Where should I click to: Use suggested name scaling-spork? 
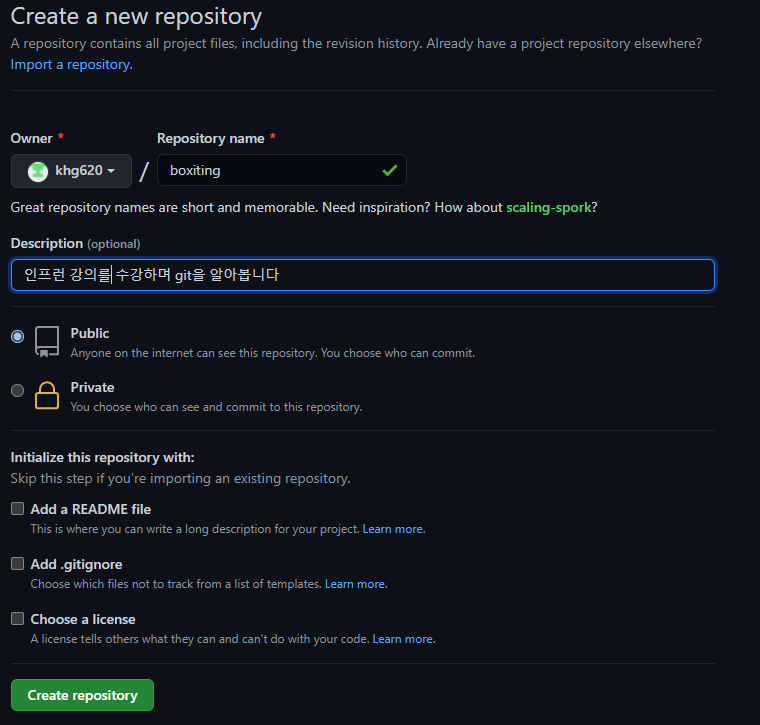coord(549,207)
